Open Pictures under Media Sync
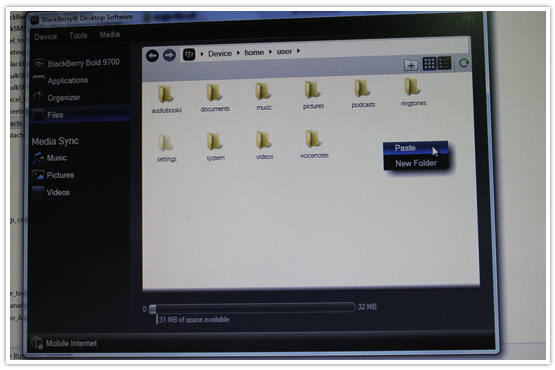555x370 pixels. [53, 175]
